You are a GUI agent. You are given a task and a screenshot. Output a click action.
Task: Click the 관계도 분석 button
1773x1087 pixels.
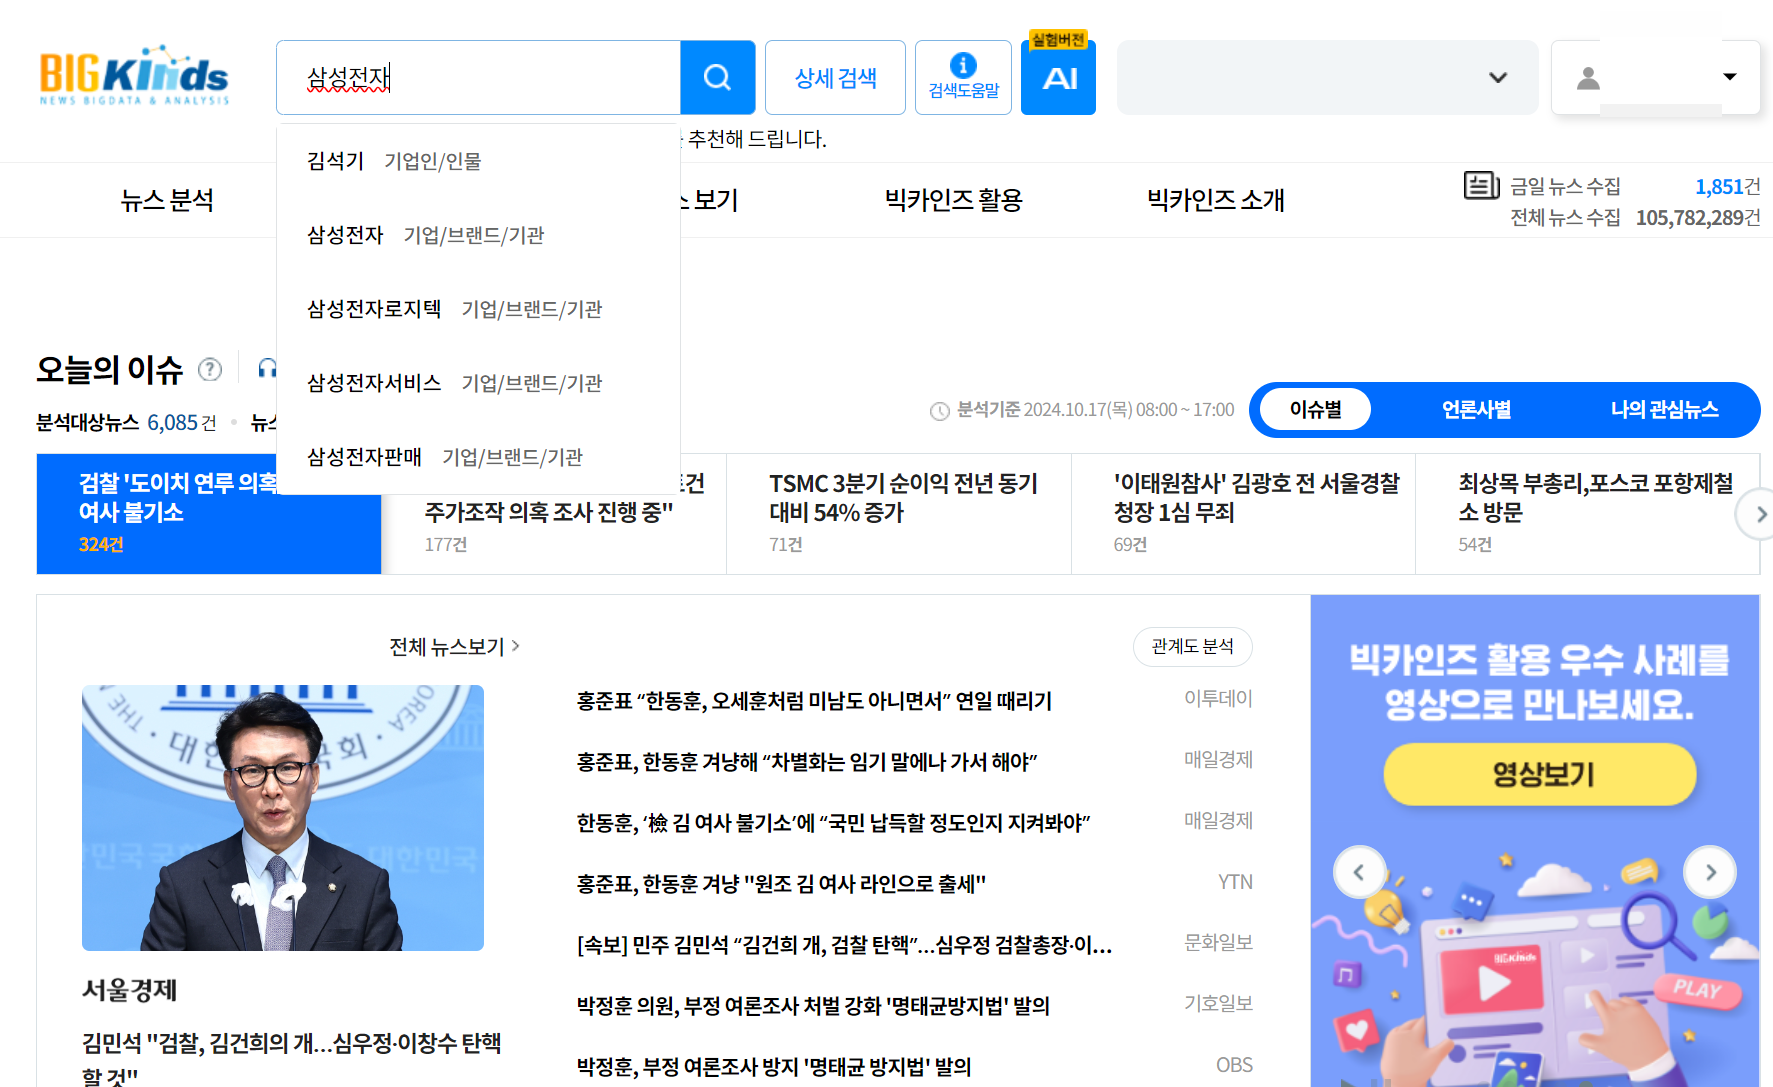(1192, 647)
